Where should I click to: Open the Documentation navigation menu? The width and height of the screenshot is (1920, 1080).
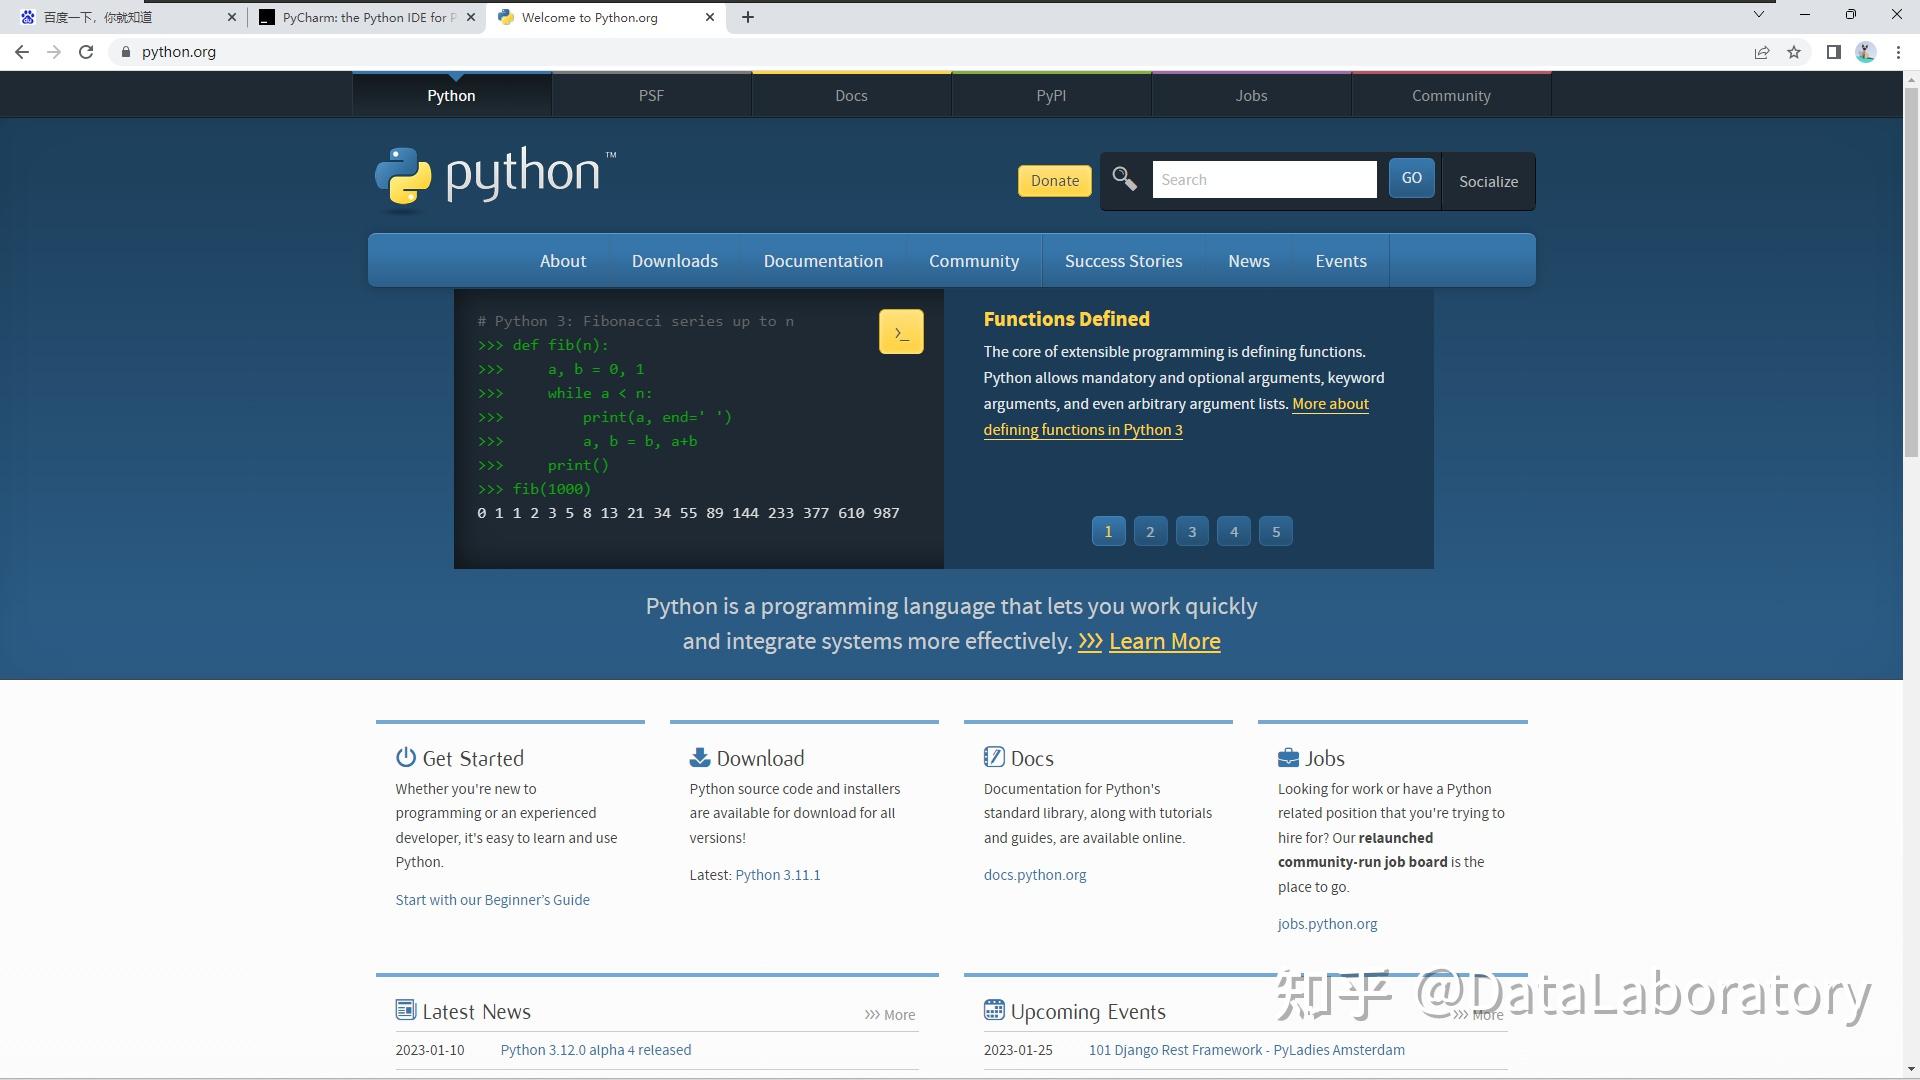tap(823, 260)
